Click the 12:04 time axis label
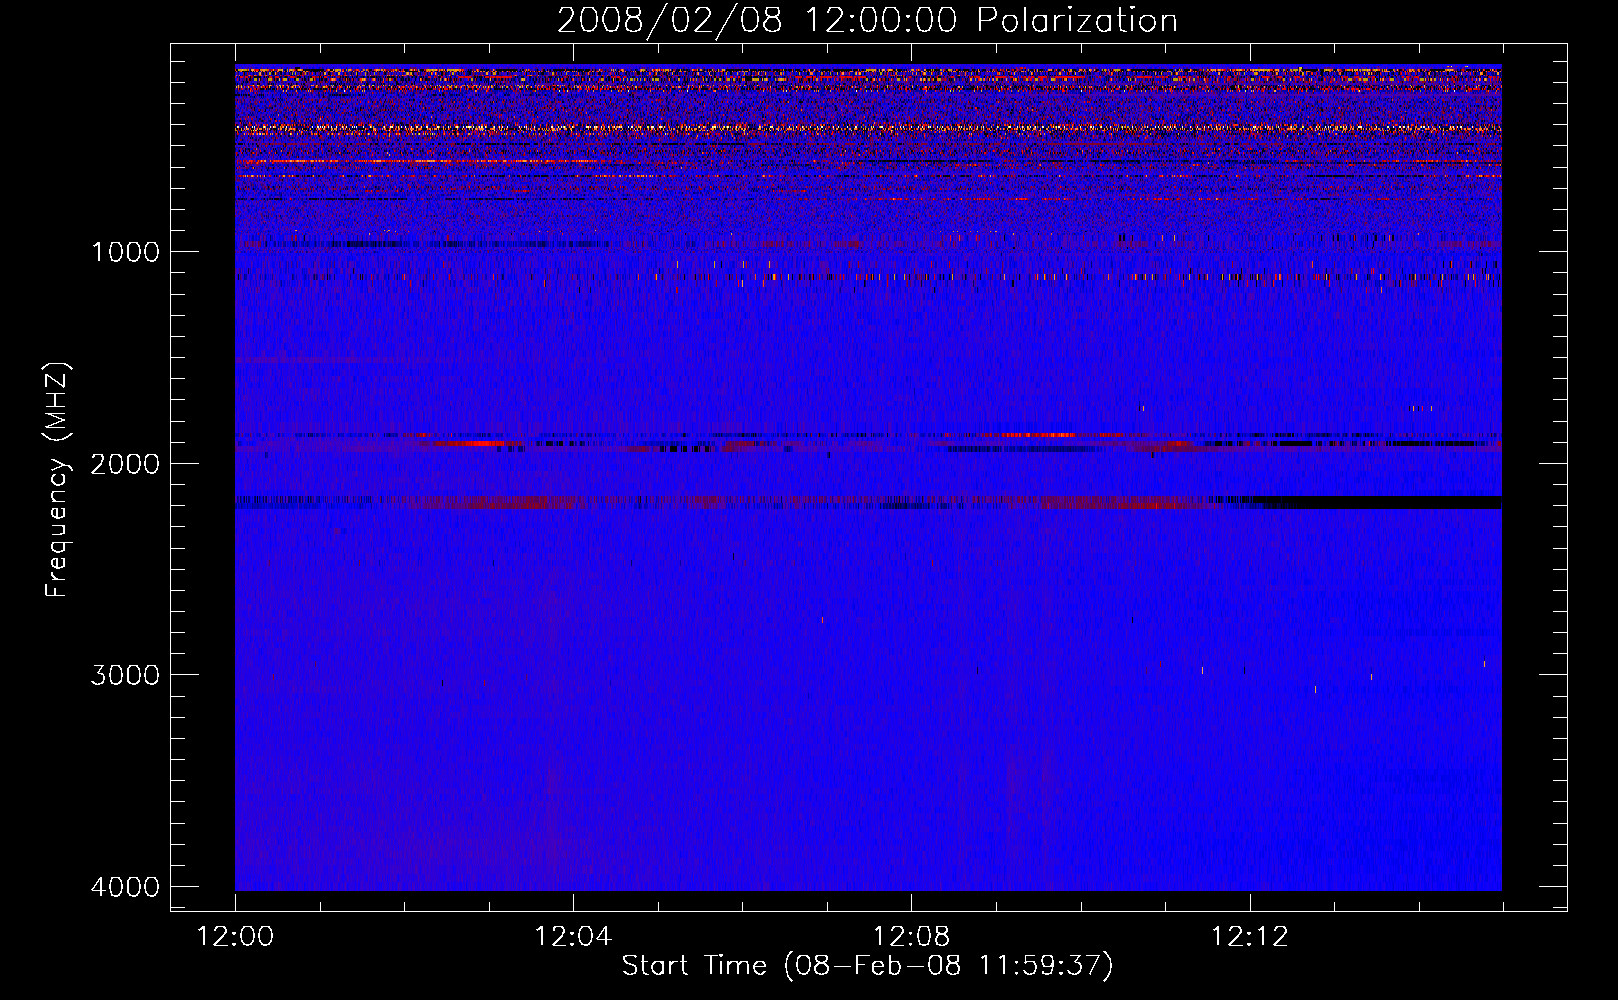The image size is (1618, 1000). (573, 937)
